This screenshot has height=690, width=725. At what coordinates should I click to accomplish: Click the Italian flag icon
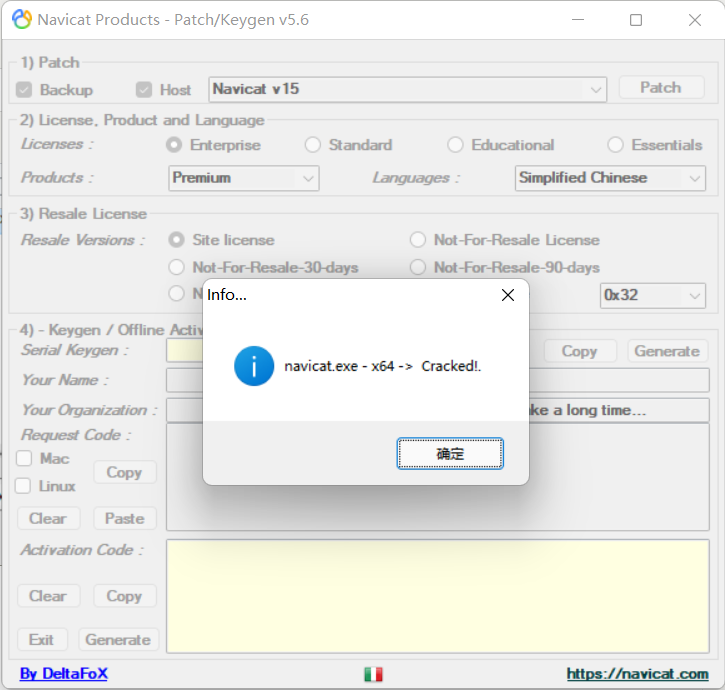pyautogui.click(x=373, y=674)
